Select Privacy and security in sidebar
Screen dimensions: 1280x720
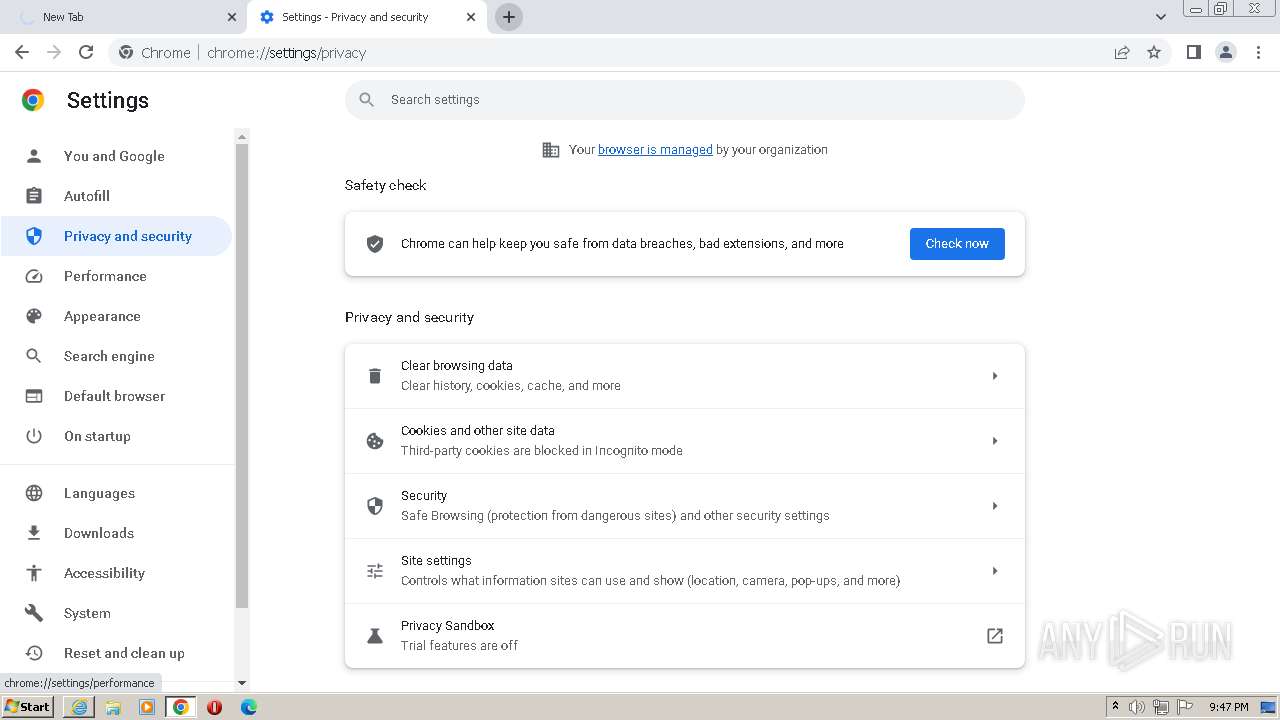click(x=116, y=236)
